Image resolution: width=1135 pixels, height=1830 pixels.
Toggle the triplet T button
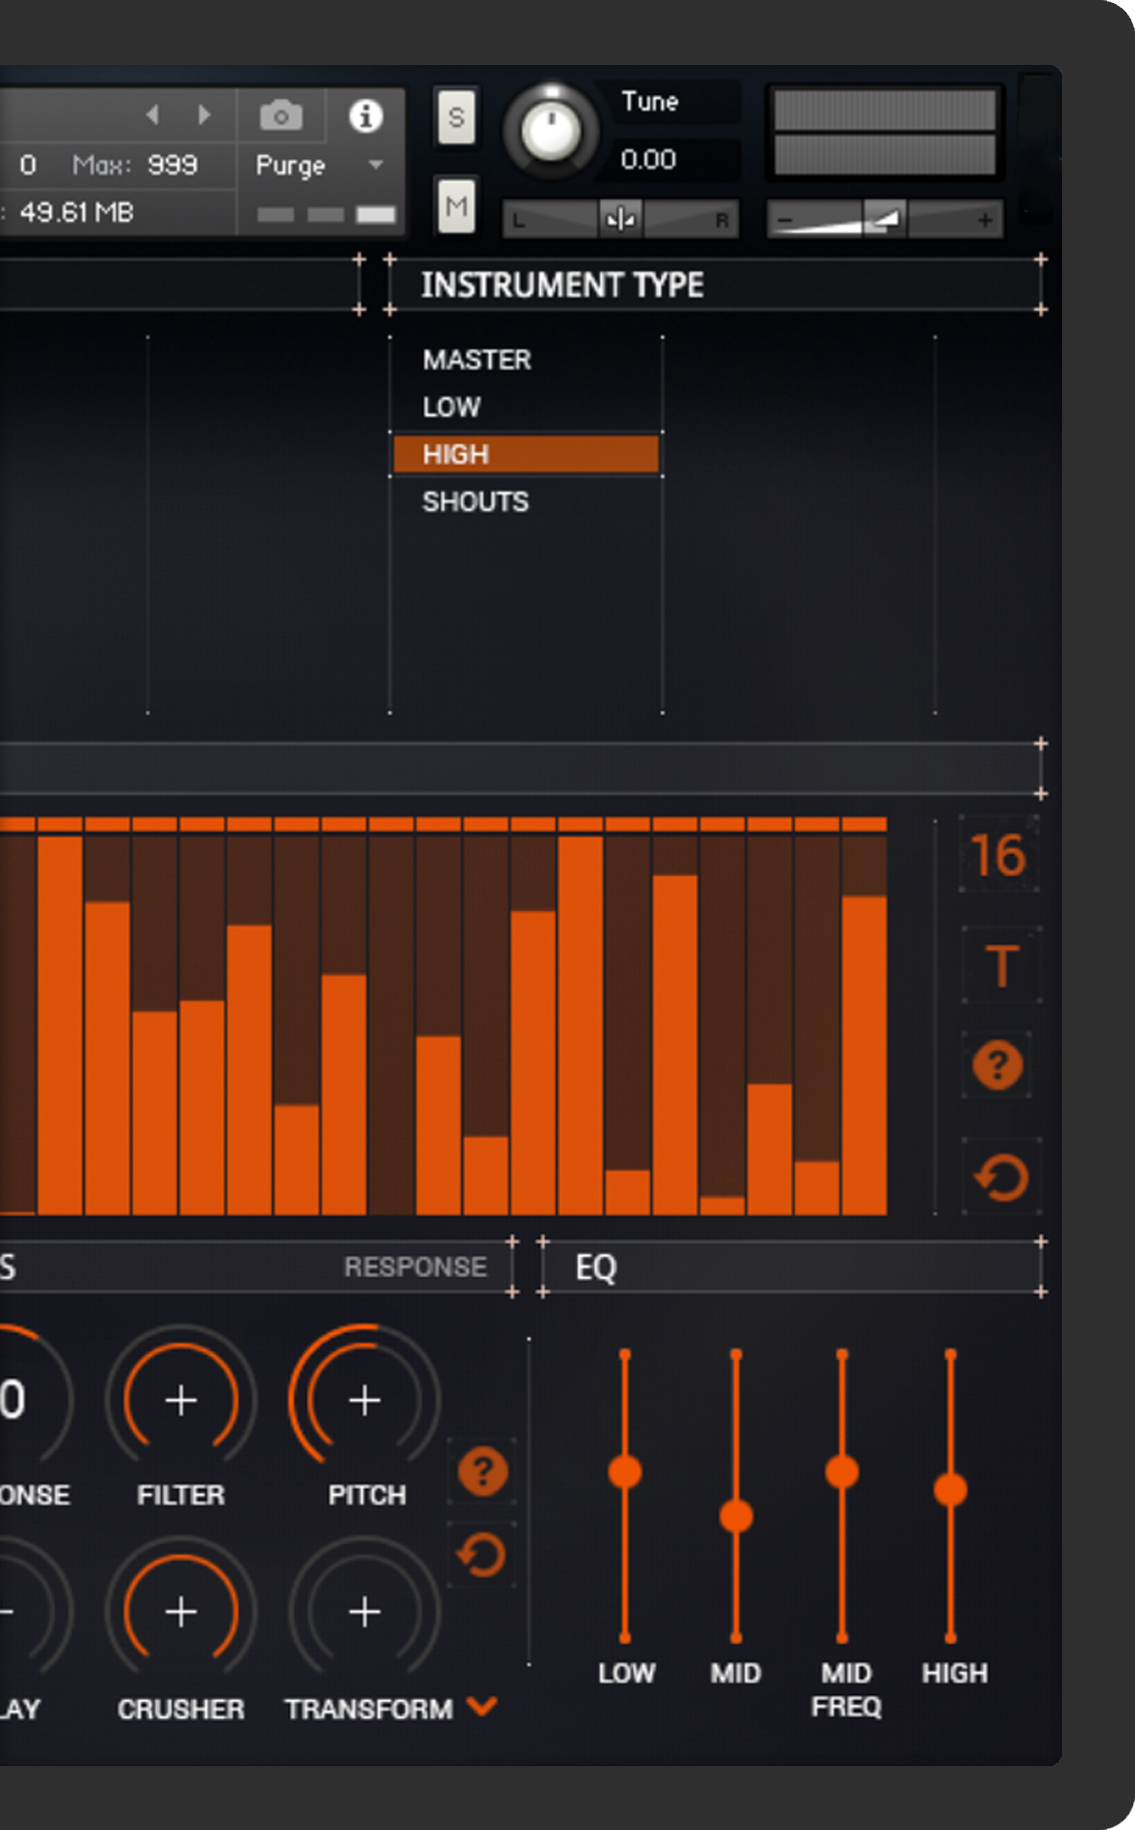coord(1001,967)
